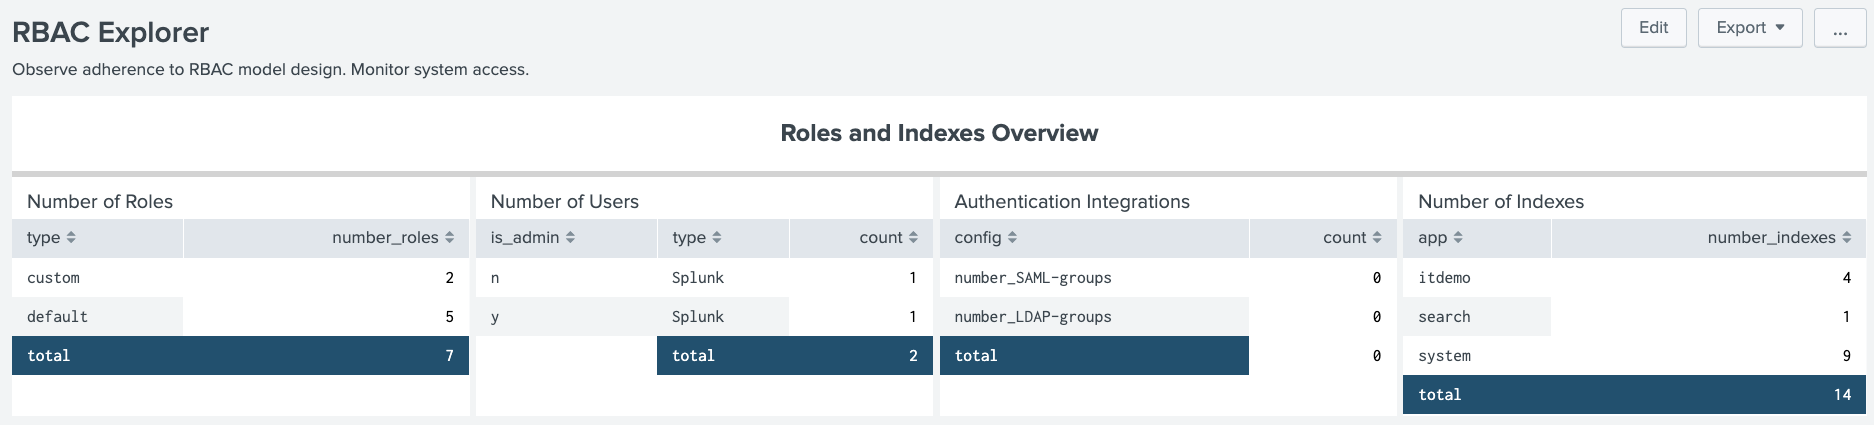Click total cell in Authentication Integrations
This screenshot has height=425, width=1874.
1094,356
